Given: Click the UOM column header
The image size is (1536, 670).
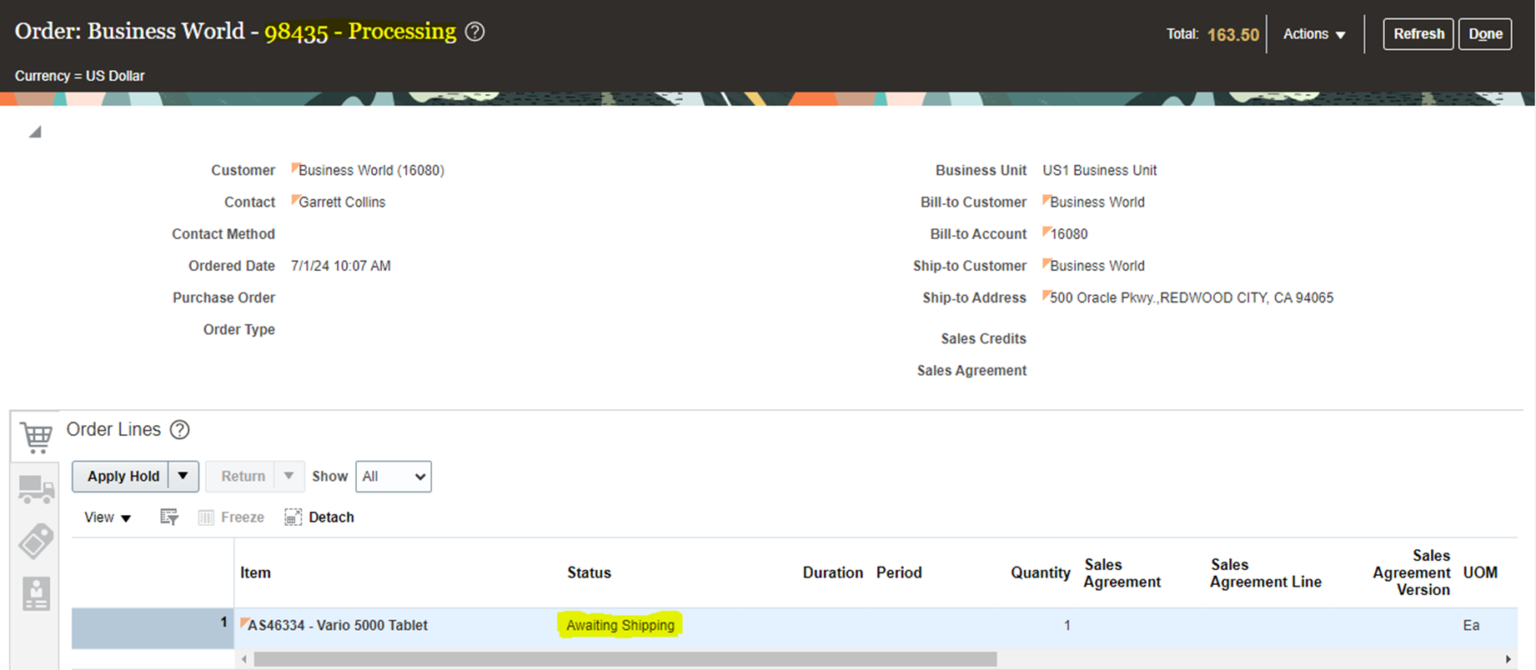Looking at the screenshot, I should (1480, 573).
